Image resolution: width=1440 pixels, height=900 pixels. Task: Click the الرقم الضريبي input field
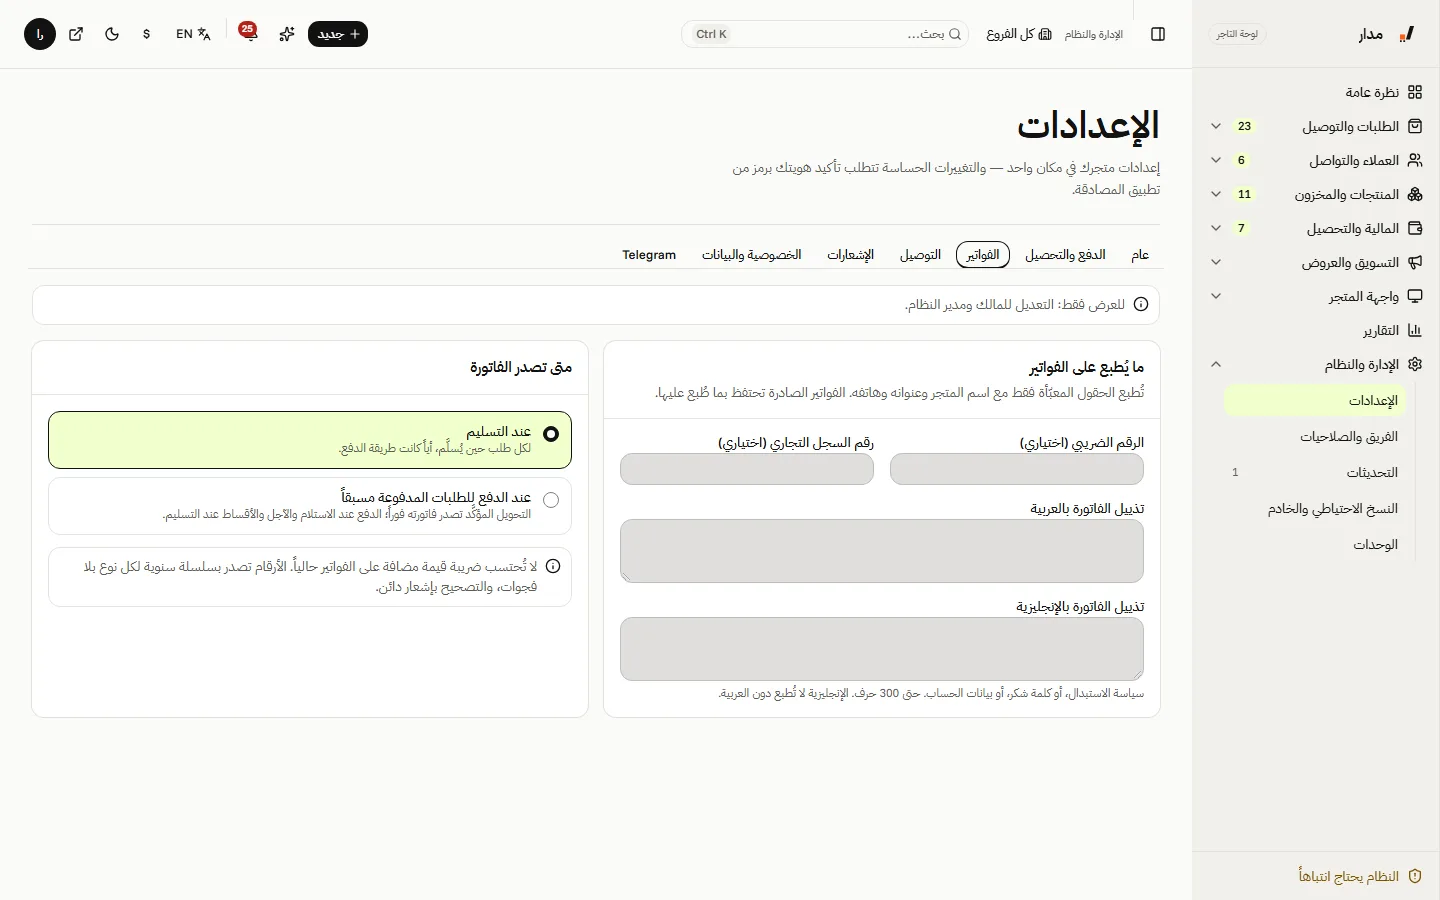pyautogui.click(x=1017, y=469)
